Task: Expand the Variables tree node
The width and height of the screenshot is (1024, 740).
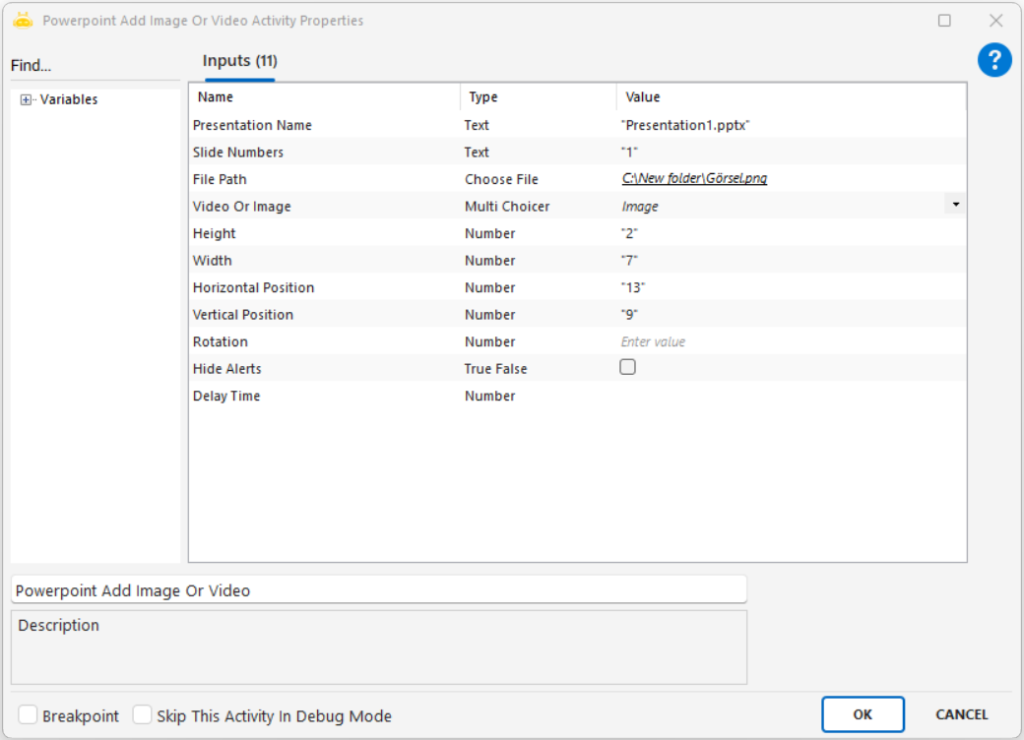Action: click(x=26, y=100)
